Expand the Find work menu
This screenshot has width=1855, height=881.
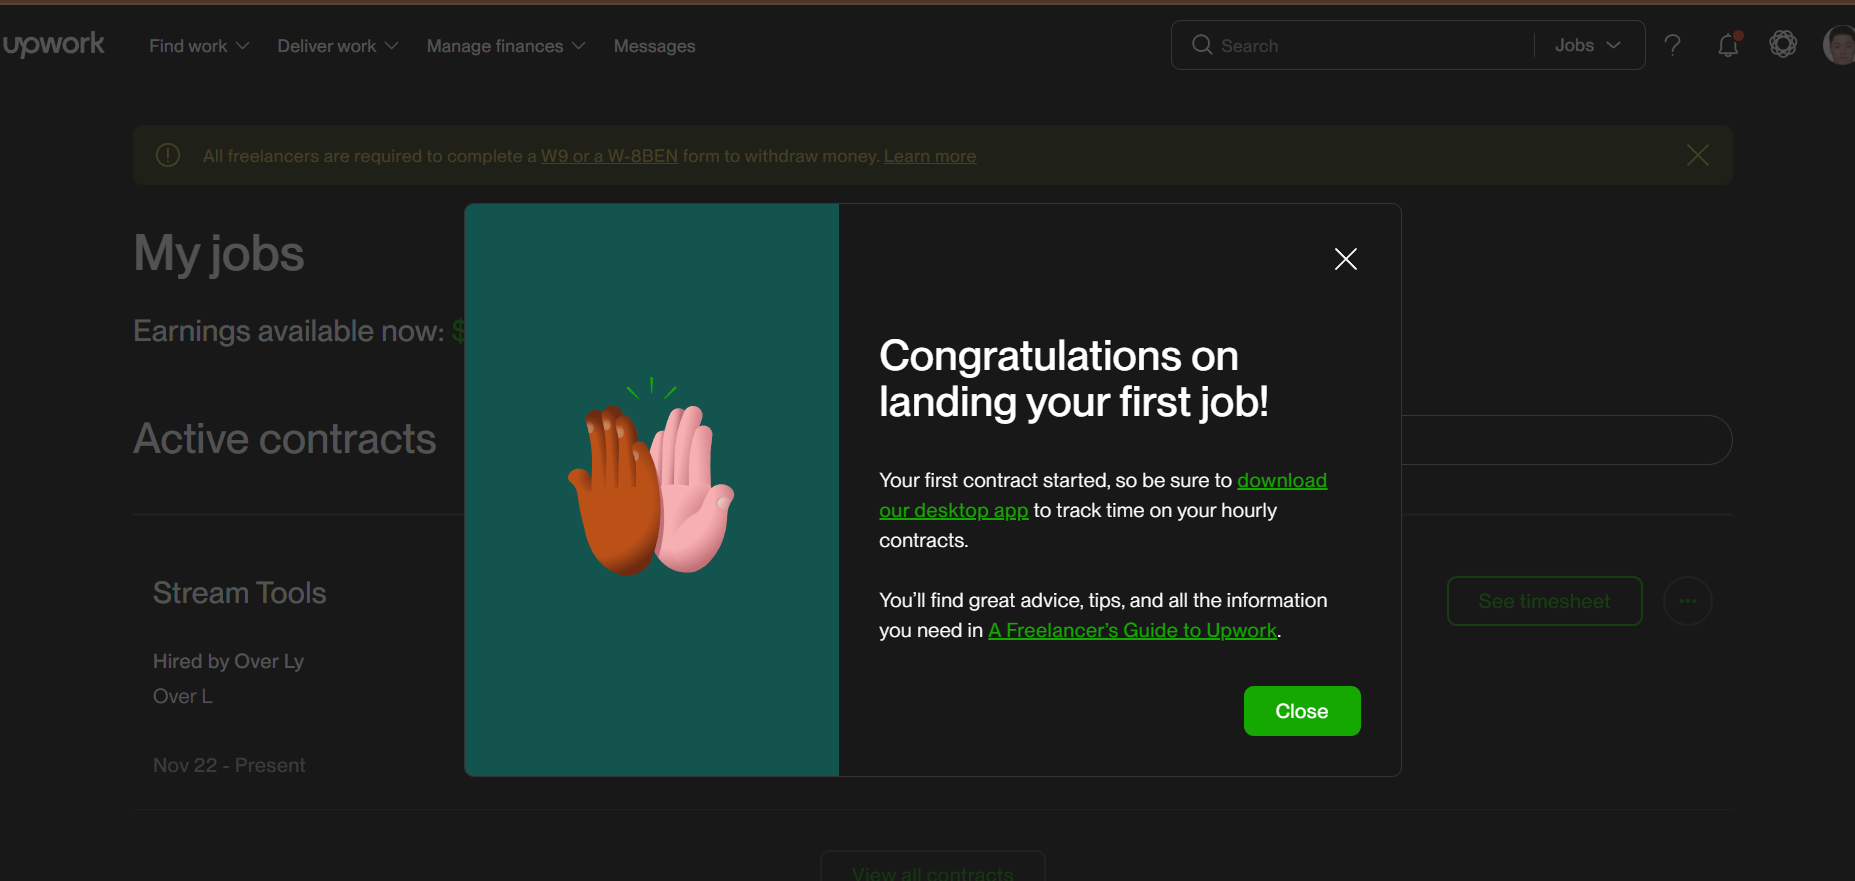click(x=199, y=46)
